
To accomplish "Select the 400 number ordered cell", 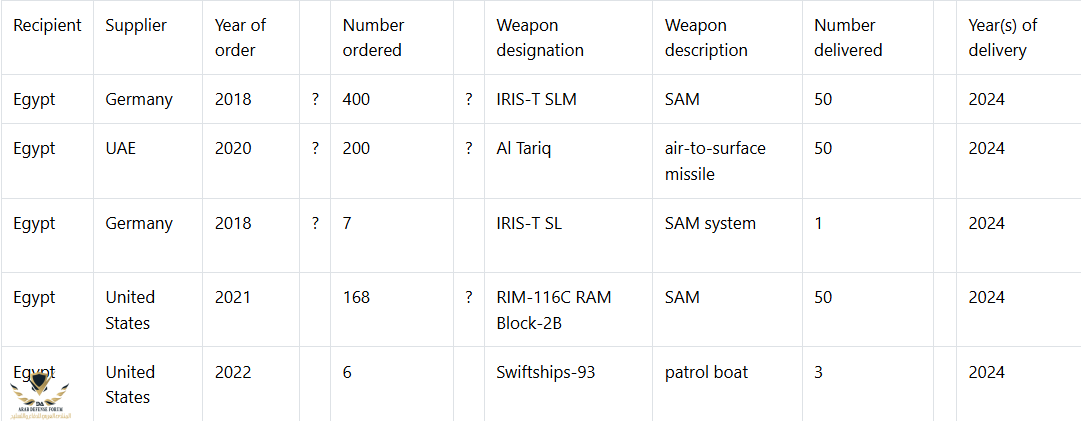I will pyautogui.click(x=356, y=99).
